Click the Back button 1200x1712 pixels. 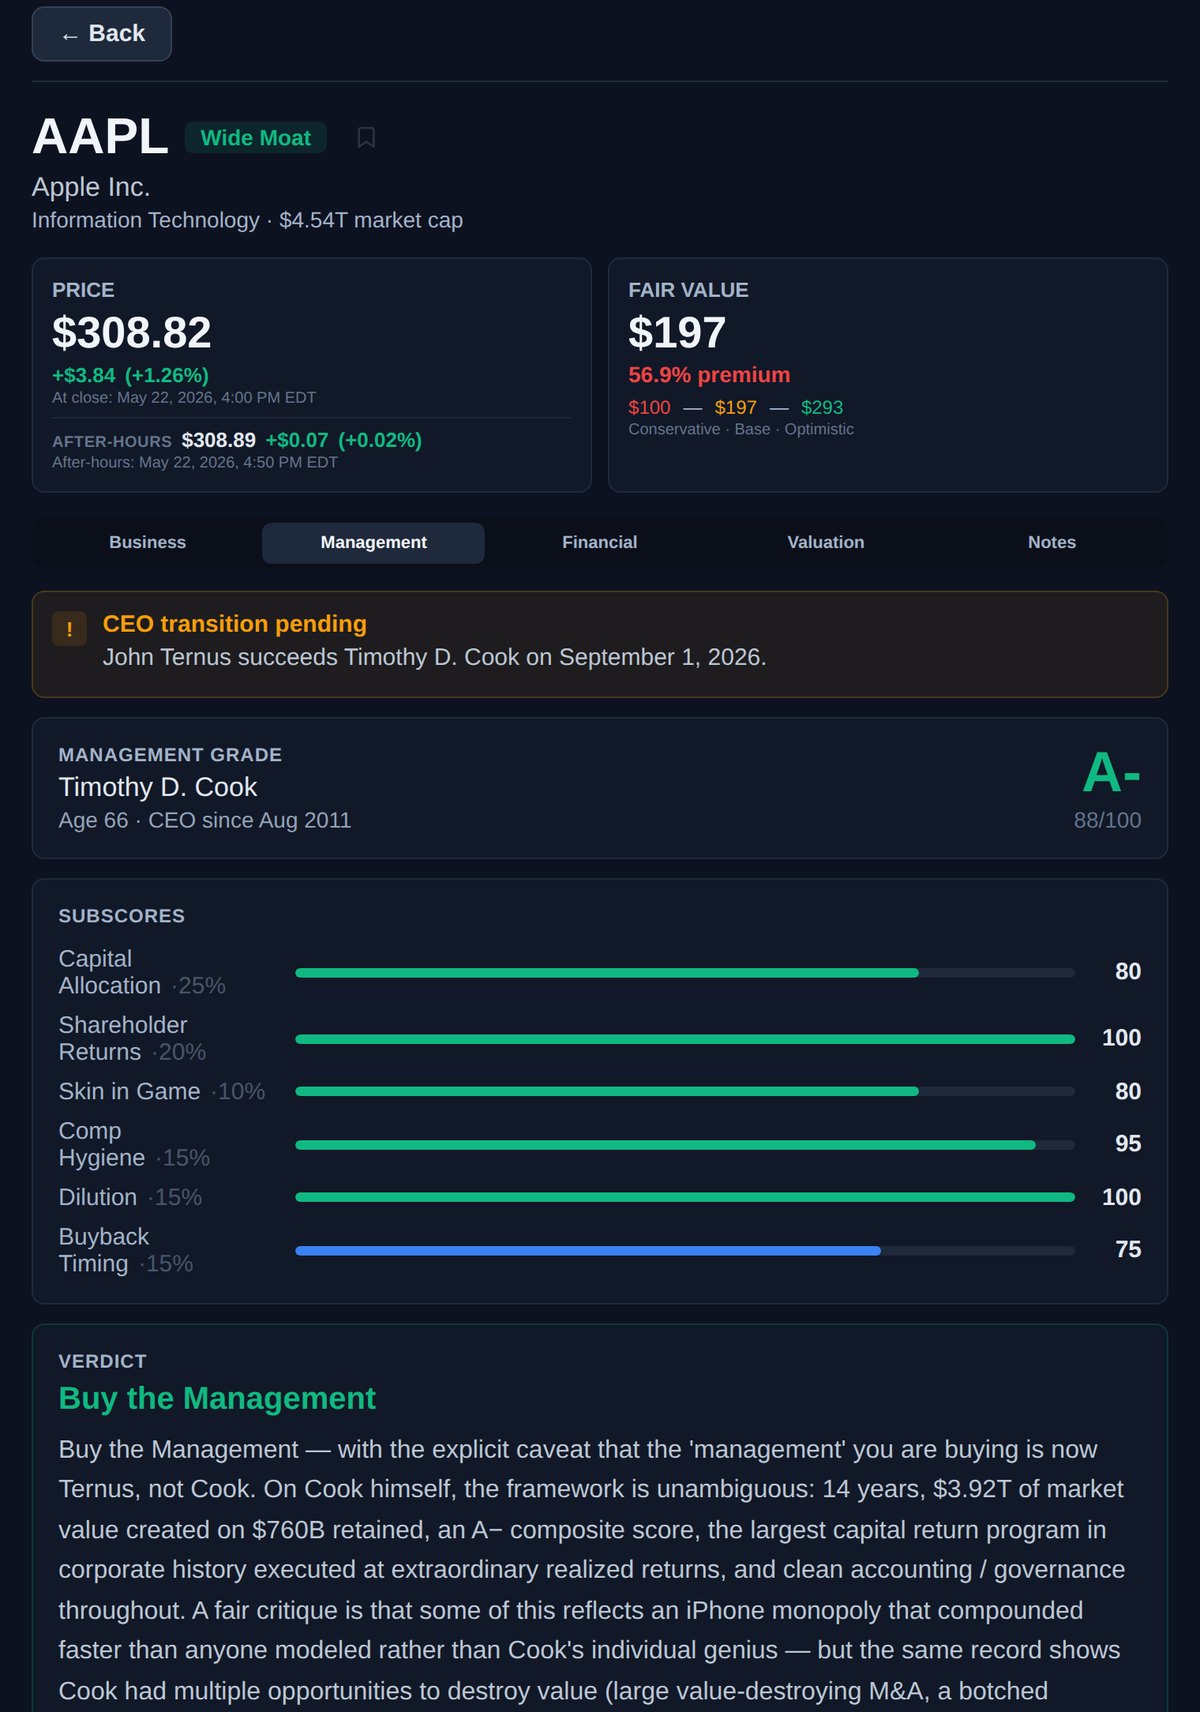[101, 34]
